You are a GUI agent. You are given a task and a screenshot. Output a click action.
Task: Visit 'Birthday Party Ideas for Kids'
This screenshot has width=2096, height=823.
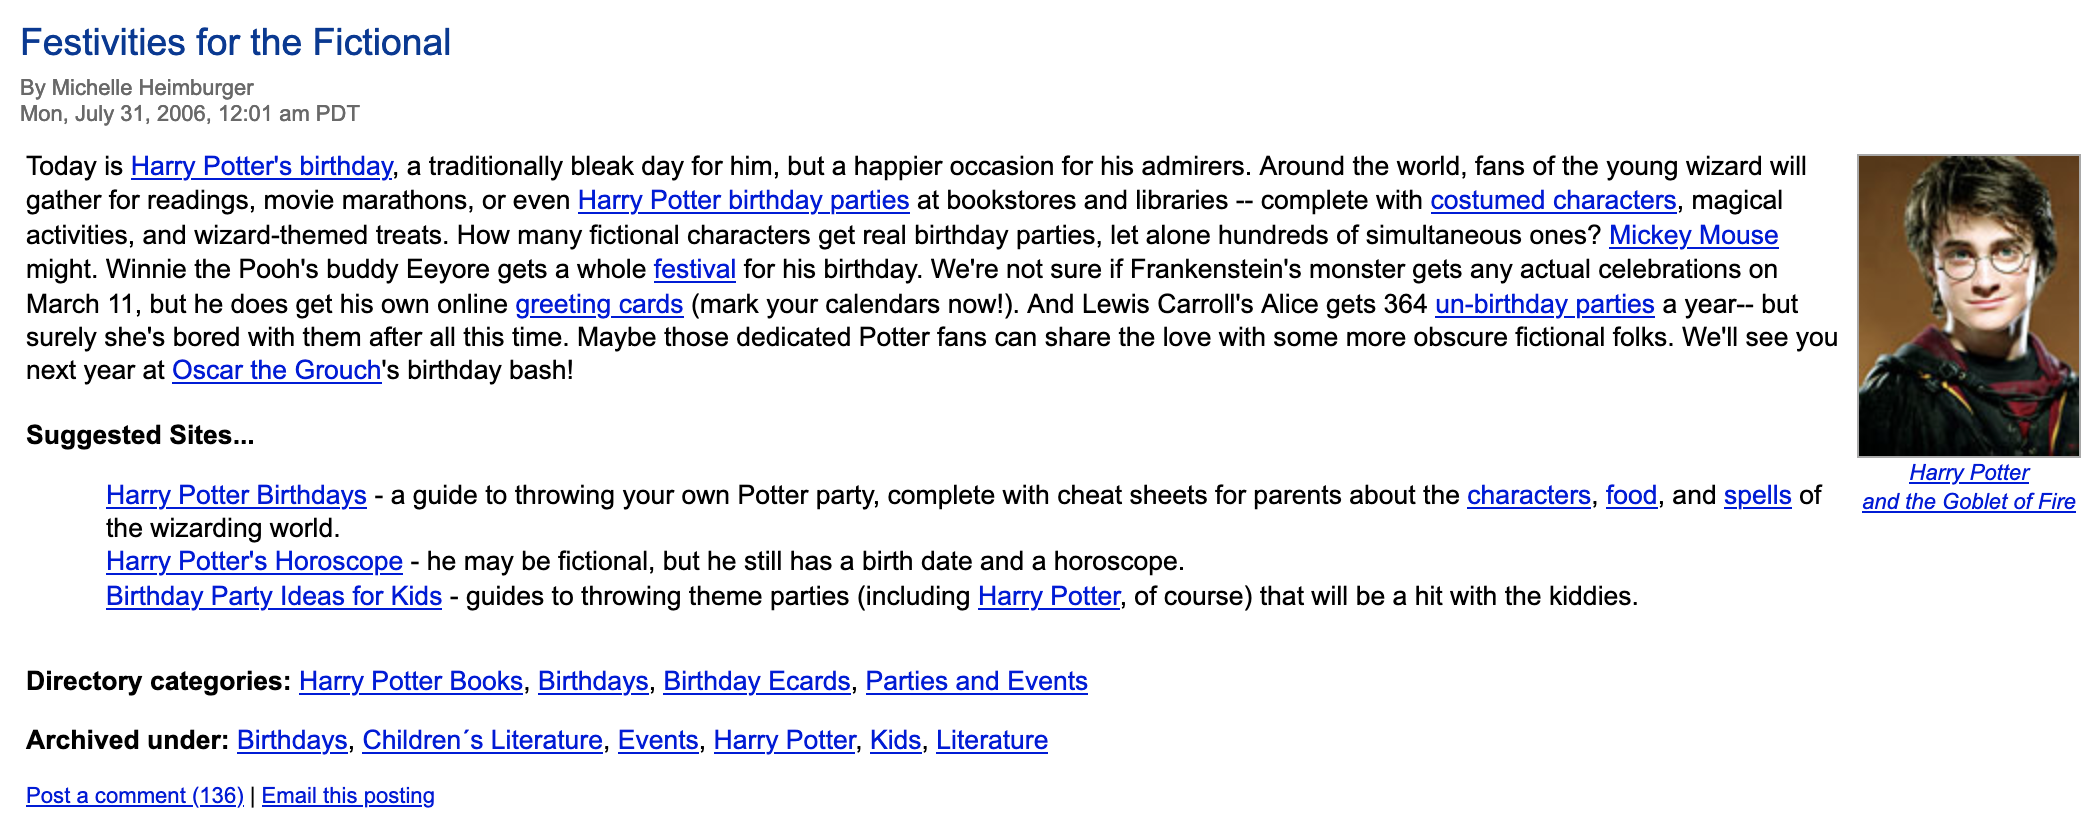point(274,596)
